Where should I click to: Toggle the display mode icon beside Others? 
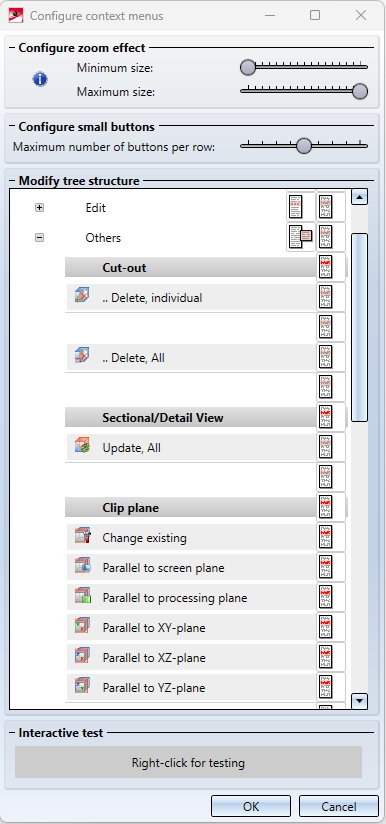301,238
